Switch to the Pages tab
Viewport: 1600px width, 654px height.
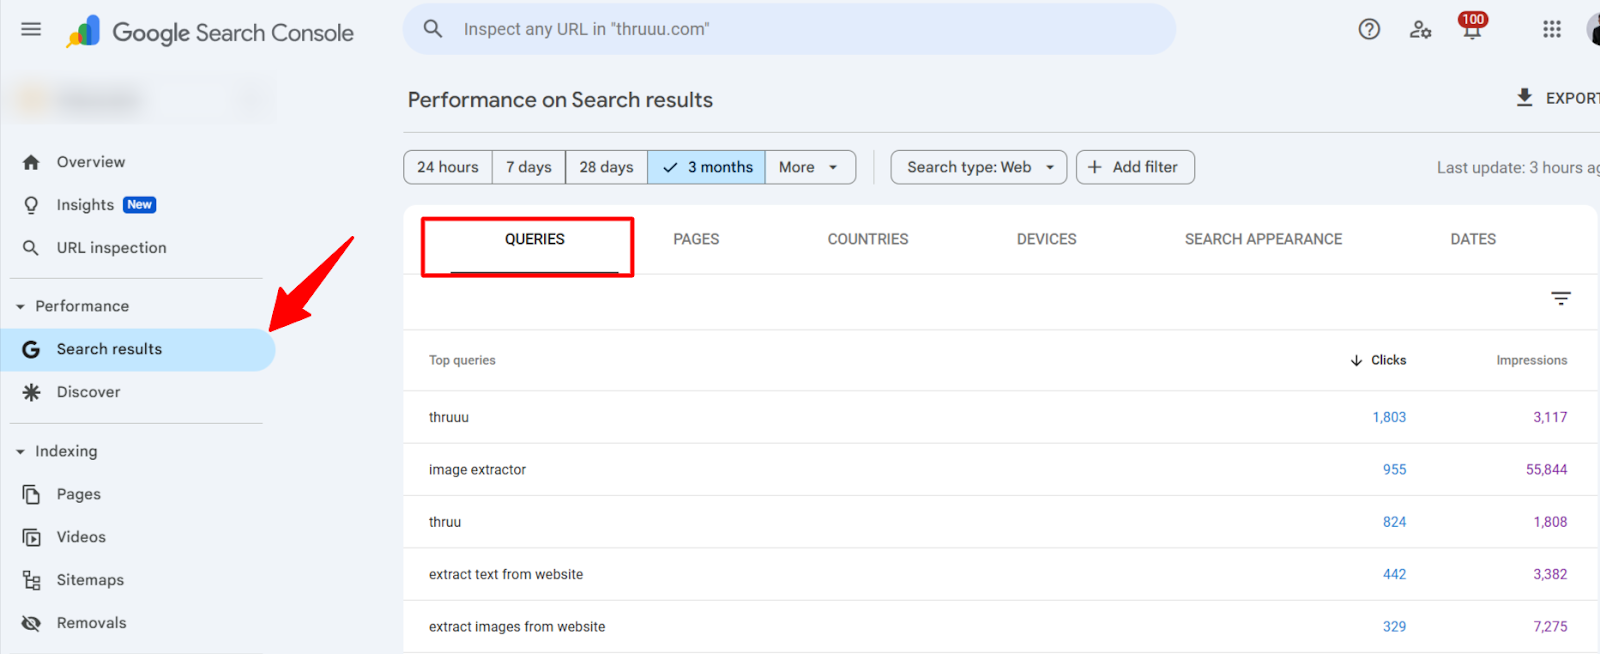pyautogui.click(x=696, y=239)
